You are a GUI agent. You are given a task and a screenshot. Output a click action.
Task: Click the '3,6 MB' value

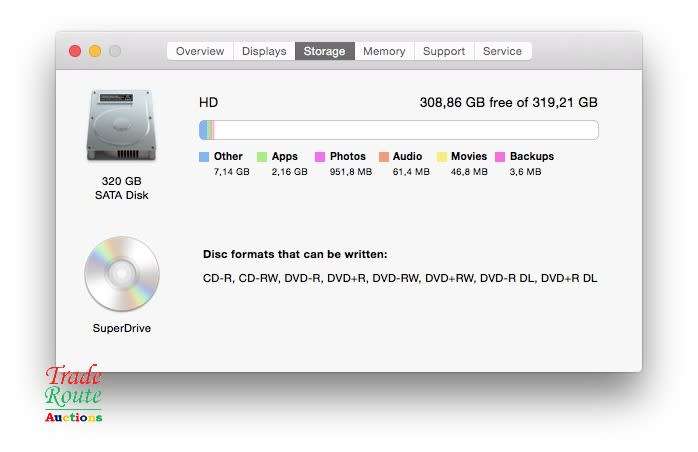pos(526,172)
